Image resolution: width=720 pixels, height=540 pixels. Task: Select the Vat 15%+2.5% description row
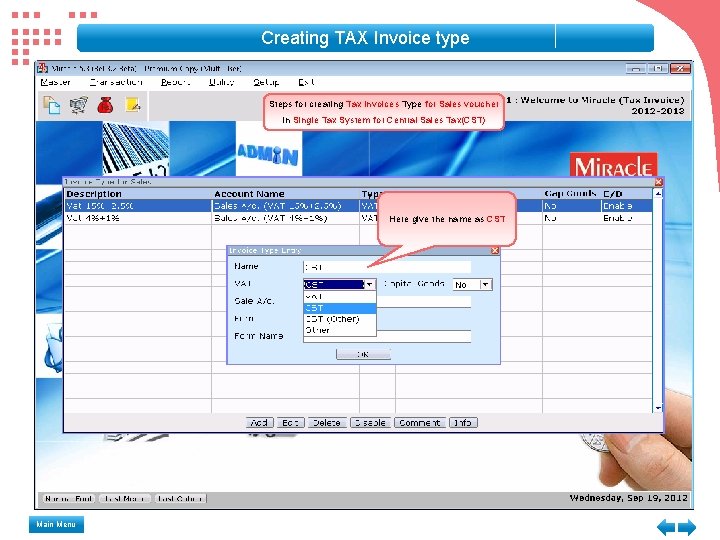(x=138, y=206)
